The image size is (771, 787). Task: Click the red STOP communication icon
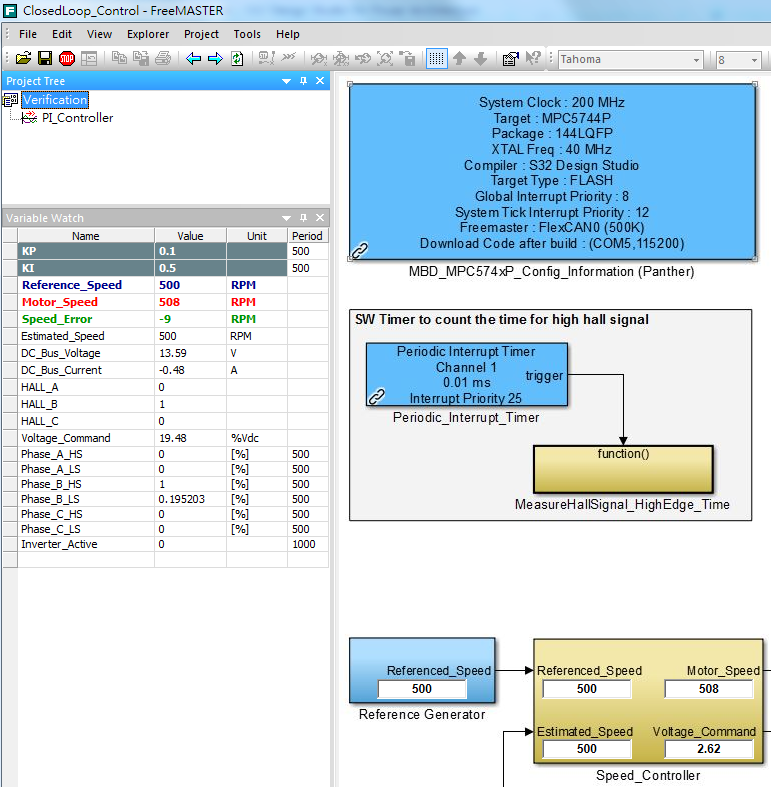(67, 59)
